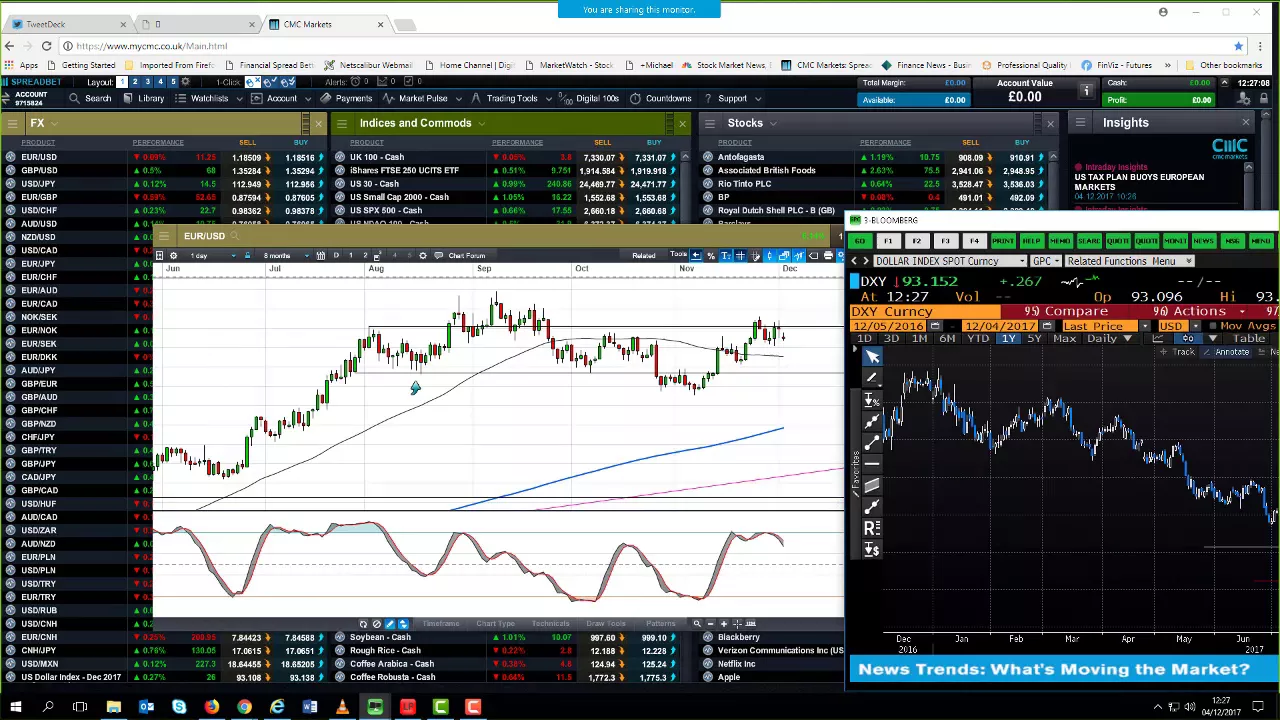Image resolution: width=1280 pixels, height=720 pixels.
Task: Open the Insights panel hamburger menu
Action: coord(1080,123)
